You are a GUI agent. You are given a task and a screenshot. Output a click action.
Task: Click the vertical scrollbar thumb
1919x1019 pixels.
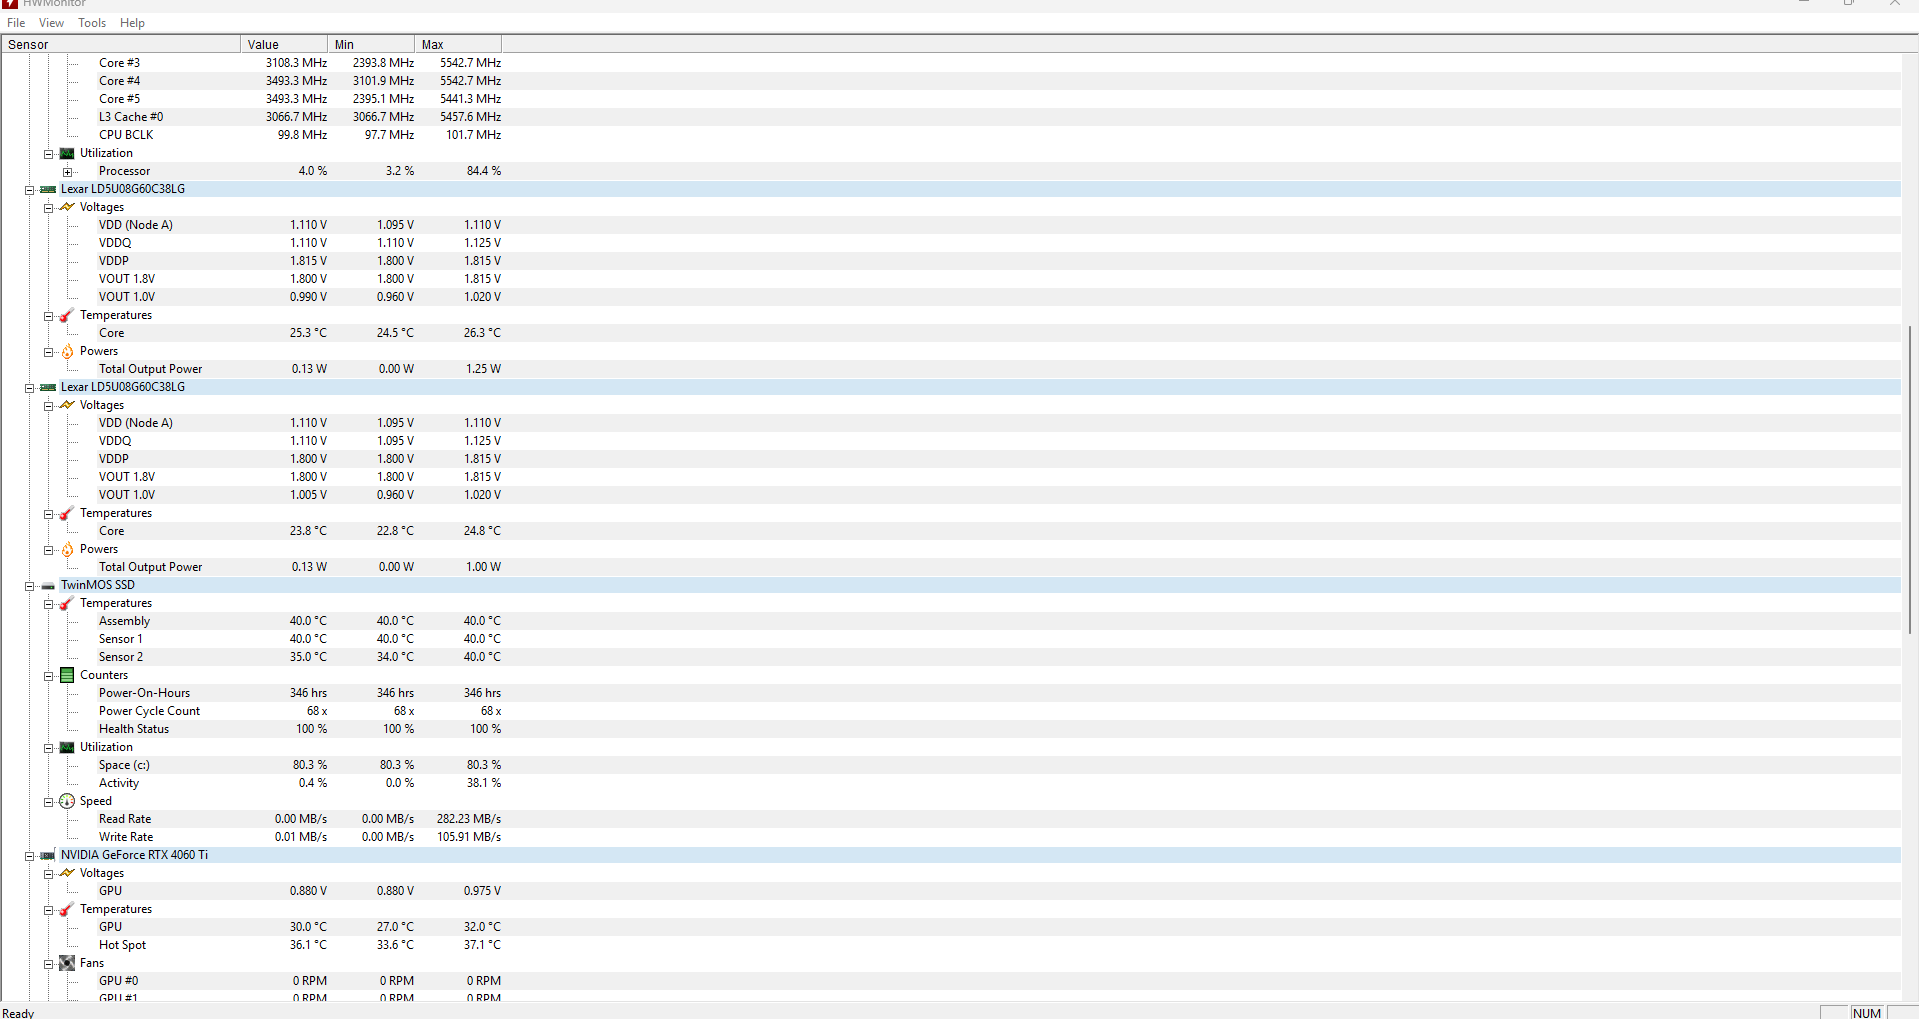(1910, 479)
